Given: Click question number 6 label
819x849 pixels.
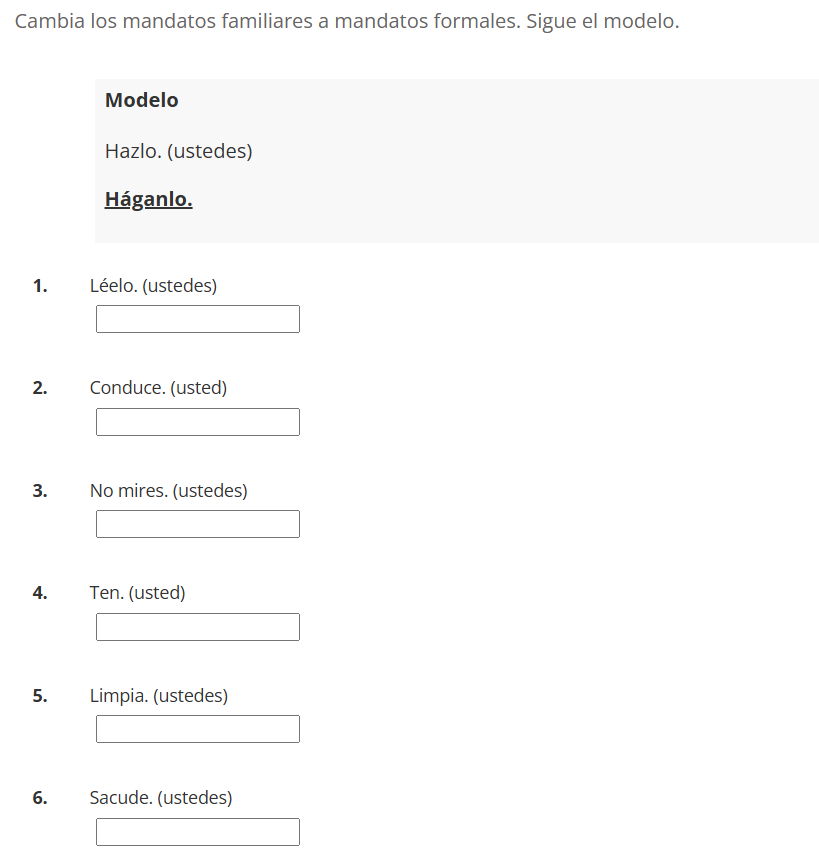Looking at the screenshot, I should 40,798.
